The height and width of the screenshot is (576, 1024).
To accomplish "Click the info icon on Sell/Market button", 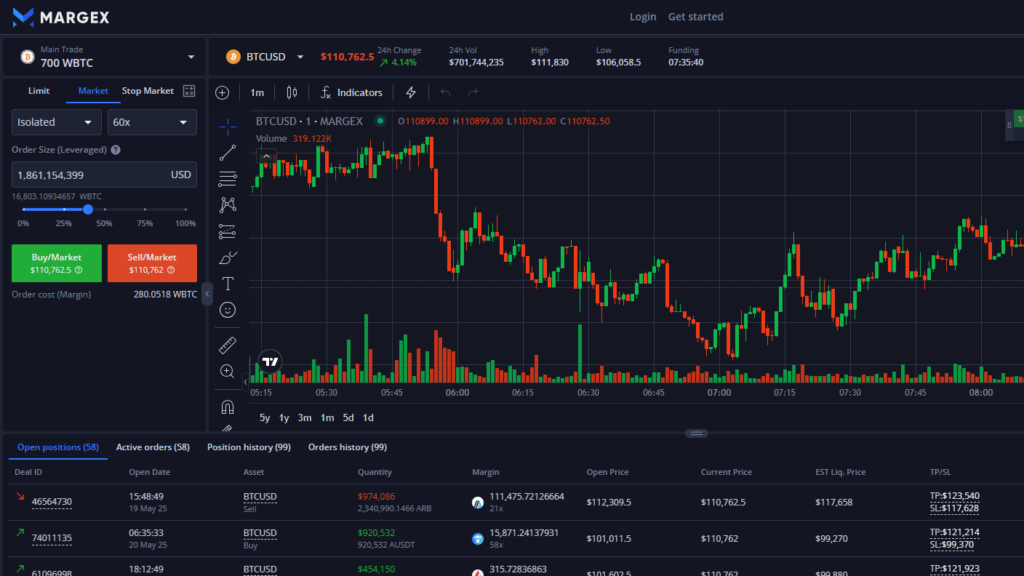I will click(x=171, y=270).
